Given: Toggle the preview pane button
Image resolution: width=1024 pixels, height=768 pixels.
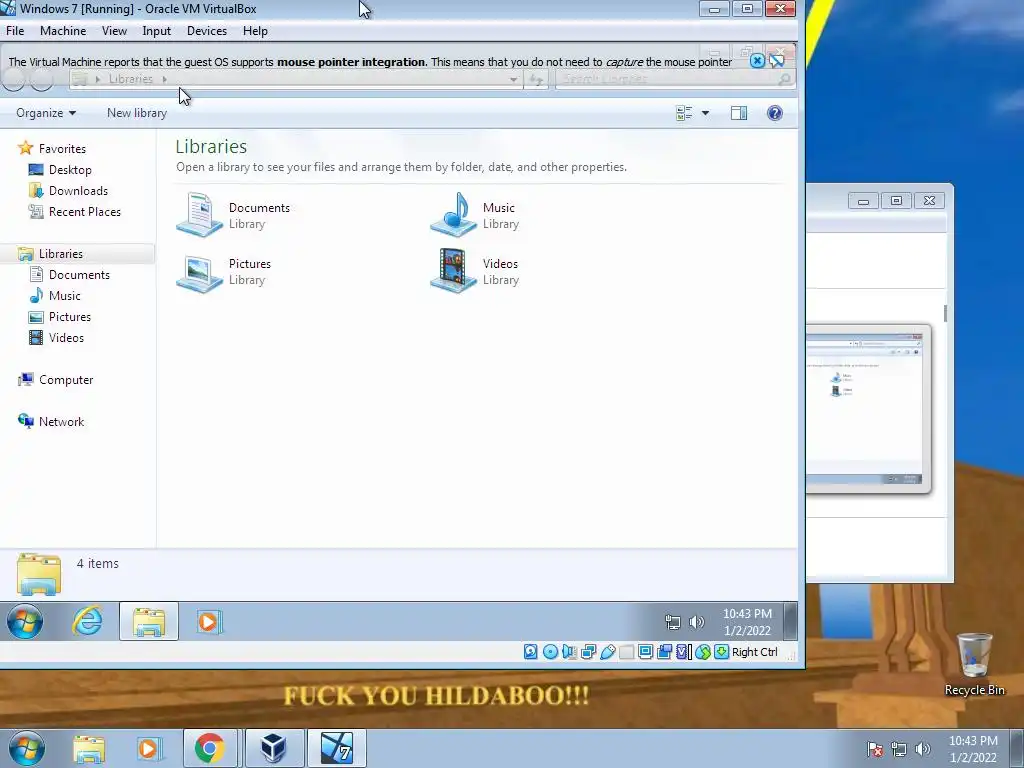Looking at the screenshot, I should point(739,113).
